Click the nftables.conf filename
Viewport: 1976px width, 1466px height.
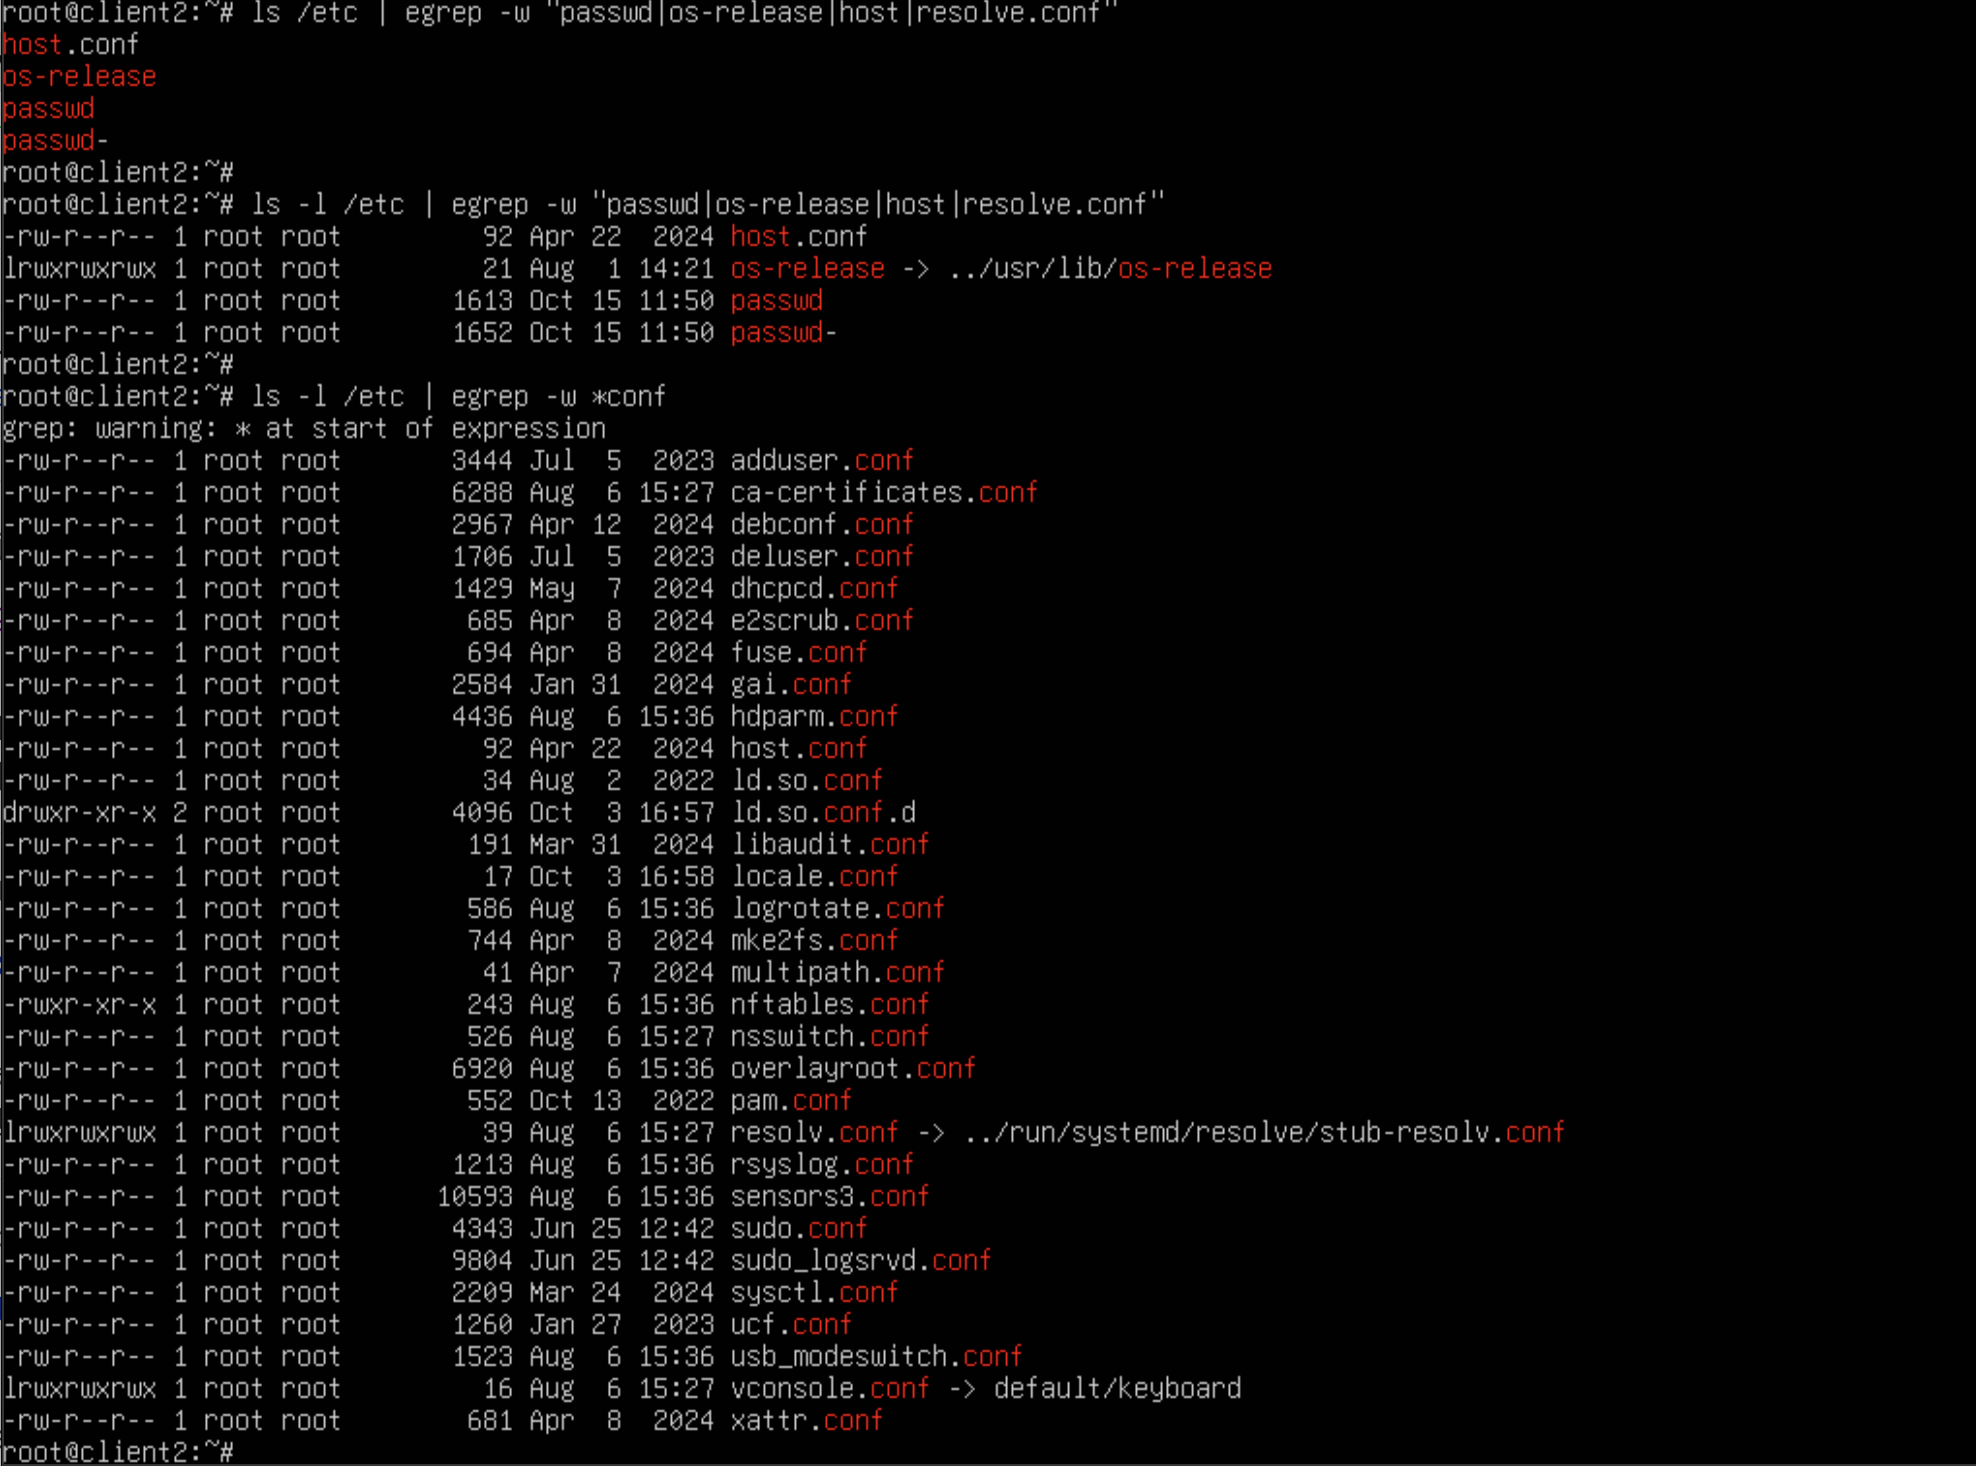829,1005
